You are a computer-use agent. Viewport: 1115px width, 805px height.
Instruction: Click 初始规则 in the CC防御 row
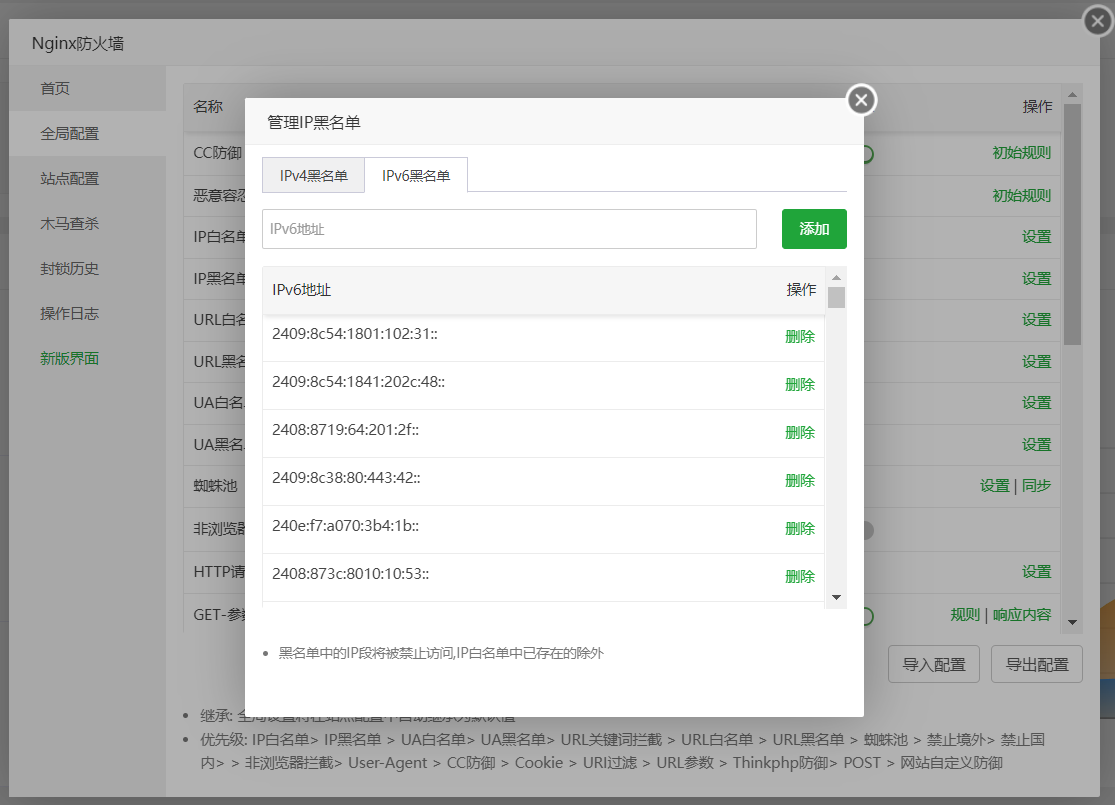tap(1021, 153)
